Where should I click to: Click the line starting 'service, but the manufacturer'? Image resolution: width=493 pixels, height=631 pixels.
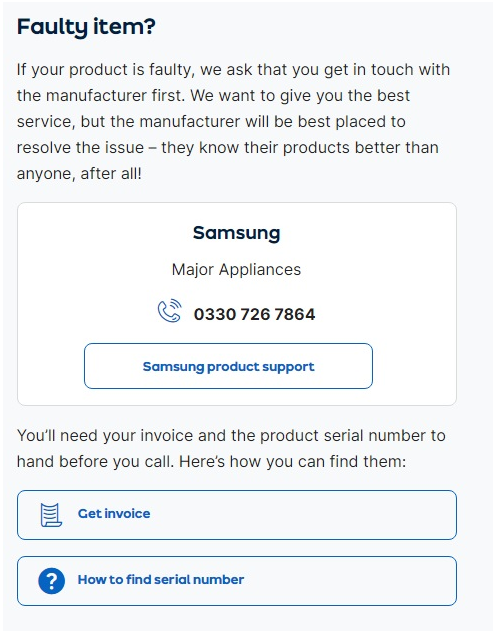click(x=211, y=122)
